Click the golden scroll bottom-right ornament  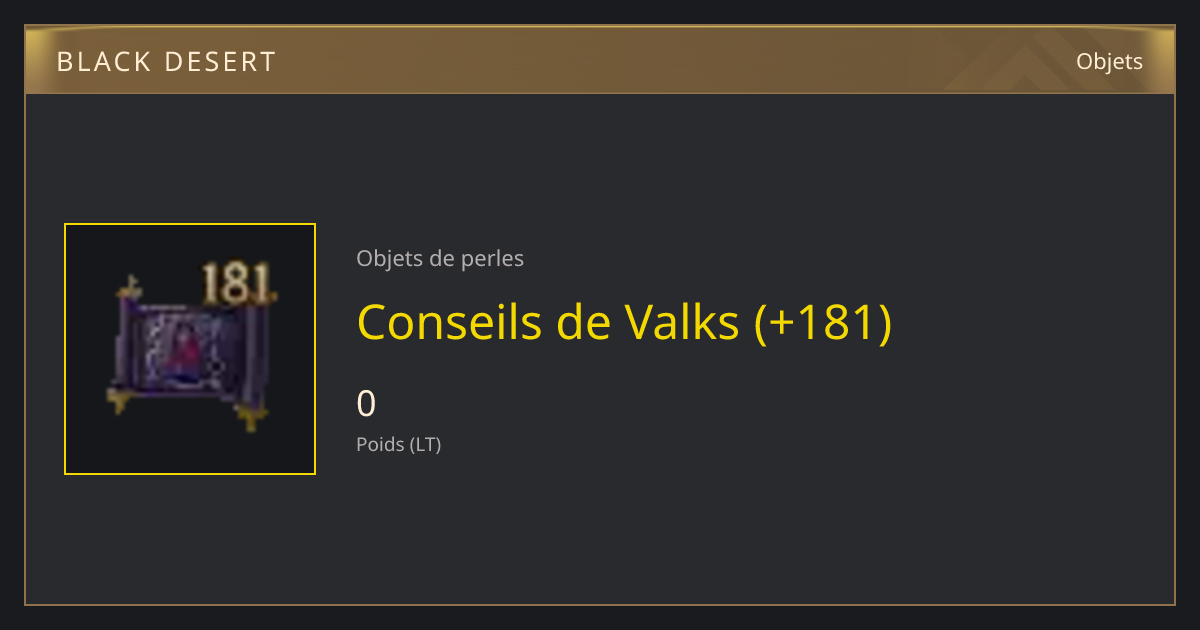250,414
